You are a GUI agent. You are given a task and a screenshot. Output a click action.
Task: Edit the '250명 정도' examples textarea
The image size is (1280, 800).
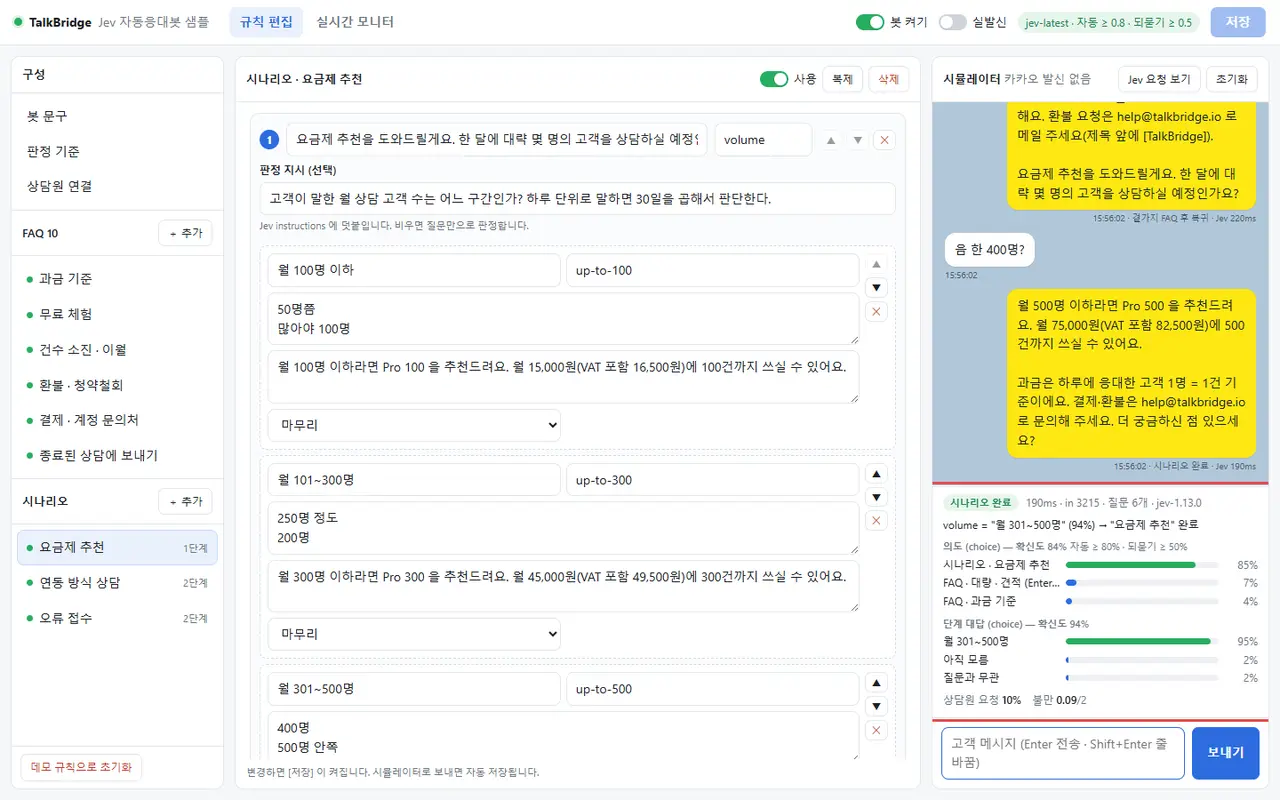[x=563, y=528]
